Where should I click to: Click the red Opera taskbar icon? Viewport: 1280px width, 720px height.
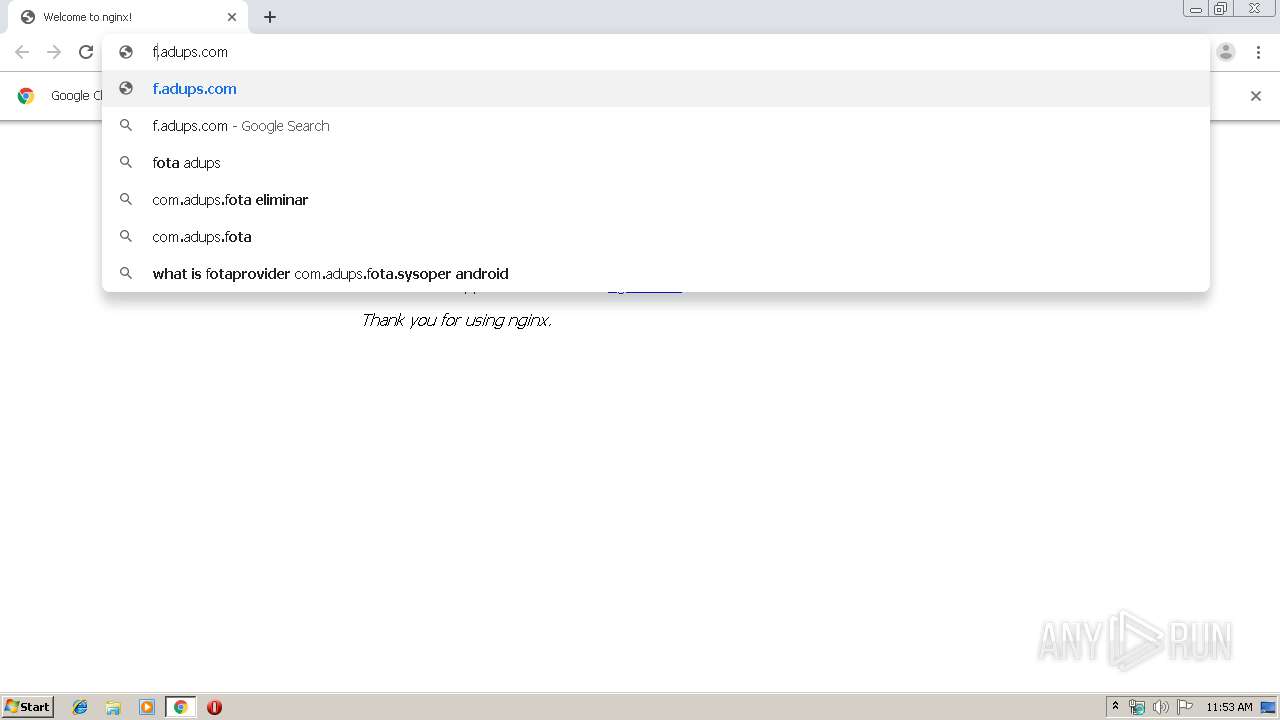[x=214, y=707]
